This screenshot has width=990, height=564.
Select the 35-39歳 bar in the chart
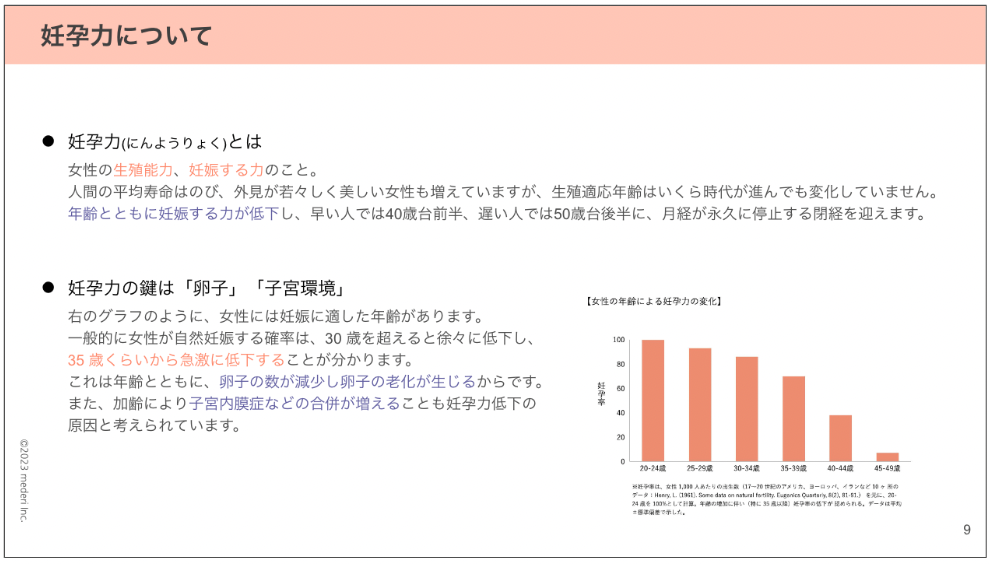click(794, 418)
